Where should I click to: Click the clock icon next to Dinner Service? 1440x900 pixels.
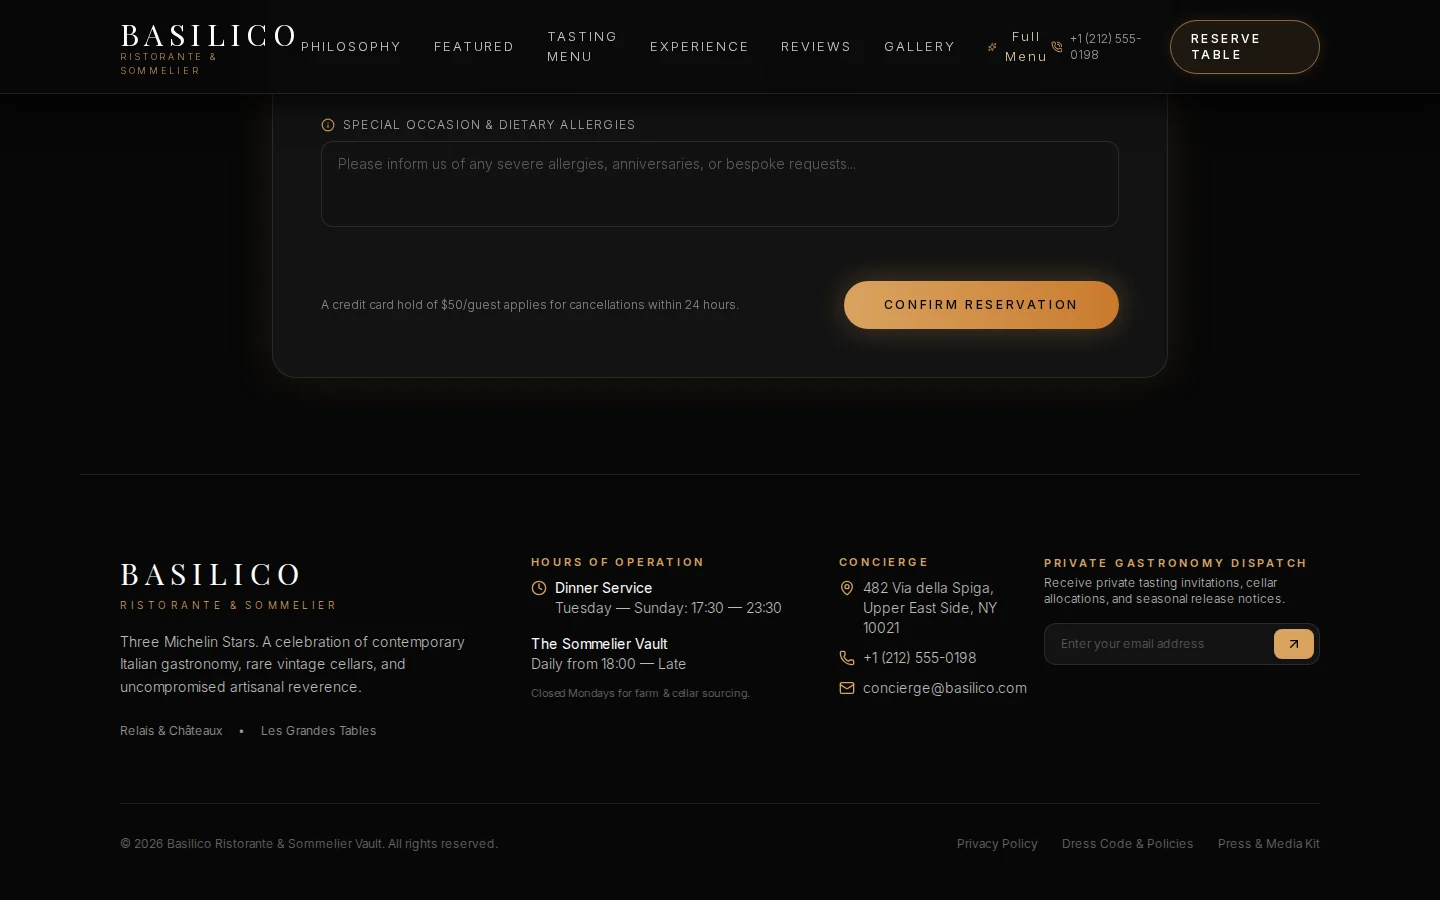pos(539,588)
